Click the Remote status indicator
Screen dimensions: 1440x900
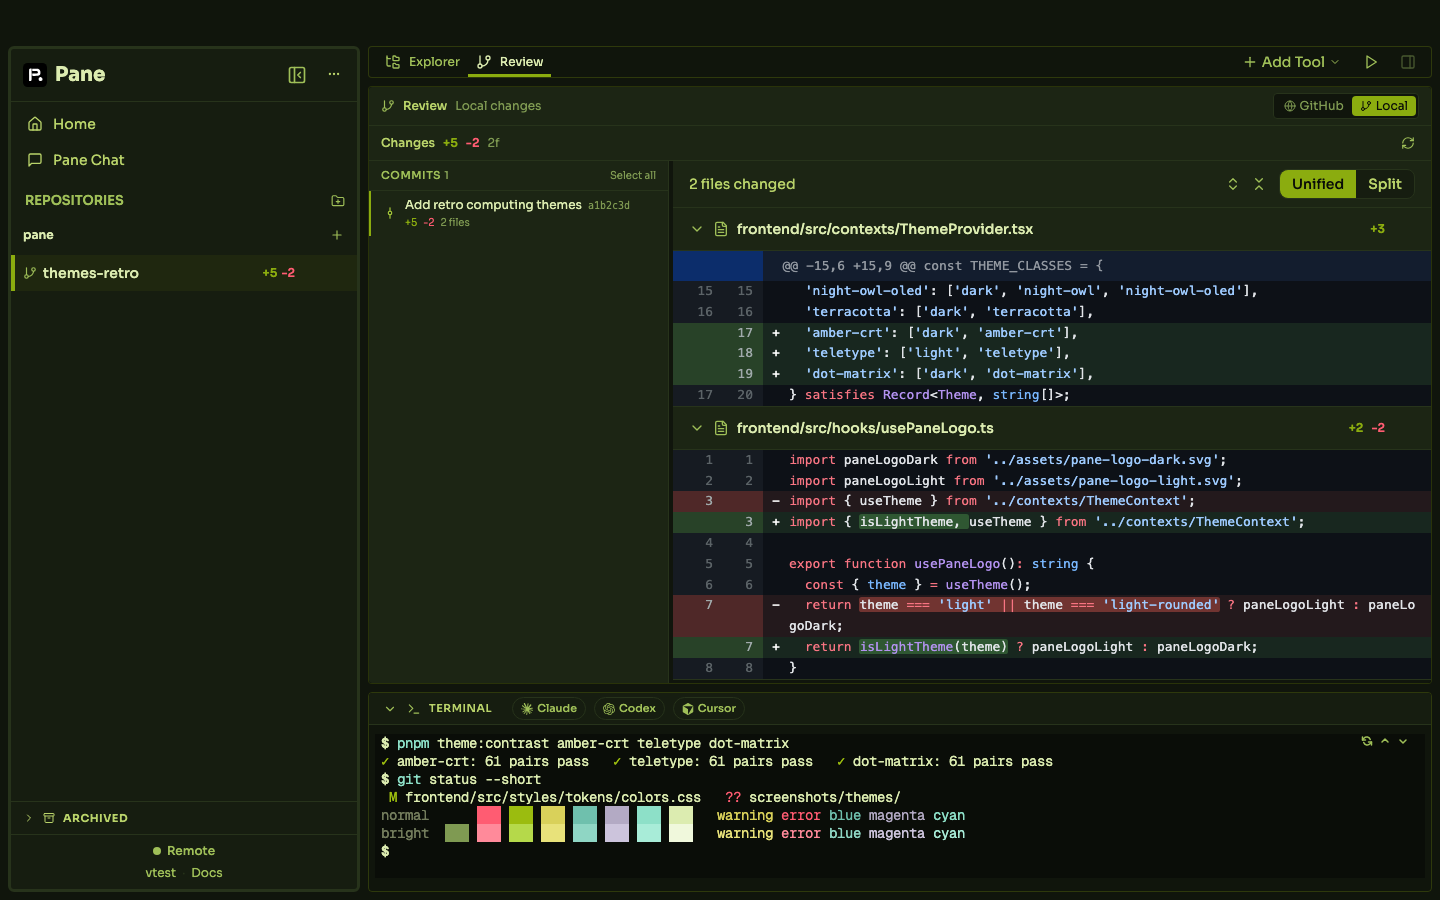[x=184, y=851]
